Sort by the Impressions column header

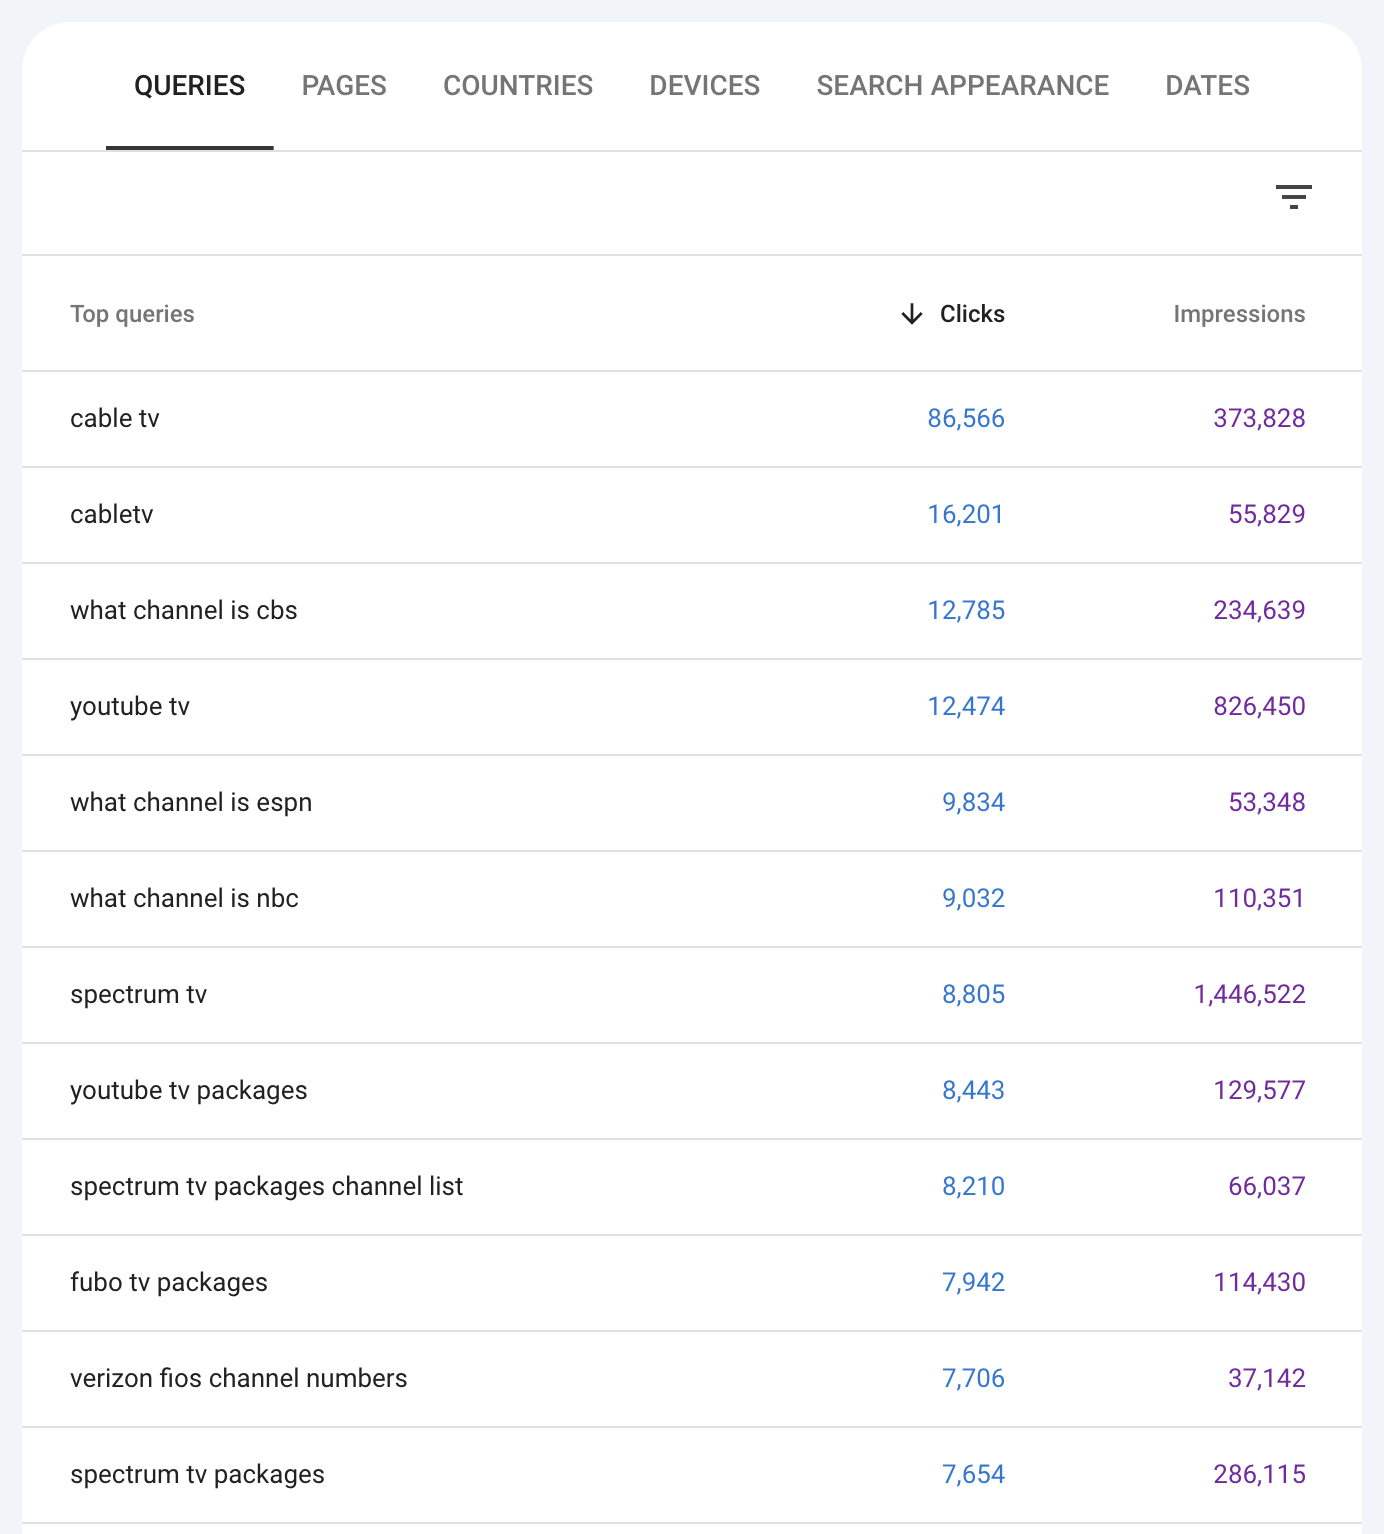(x=1239, y=314)
